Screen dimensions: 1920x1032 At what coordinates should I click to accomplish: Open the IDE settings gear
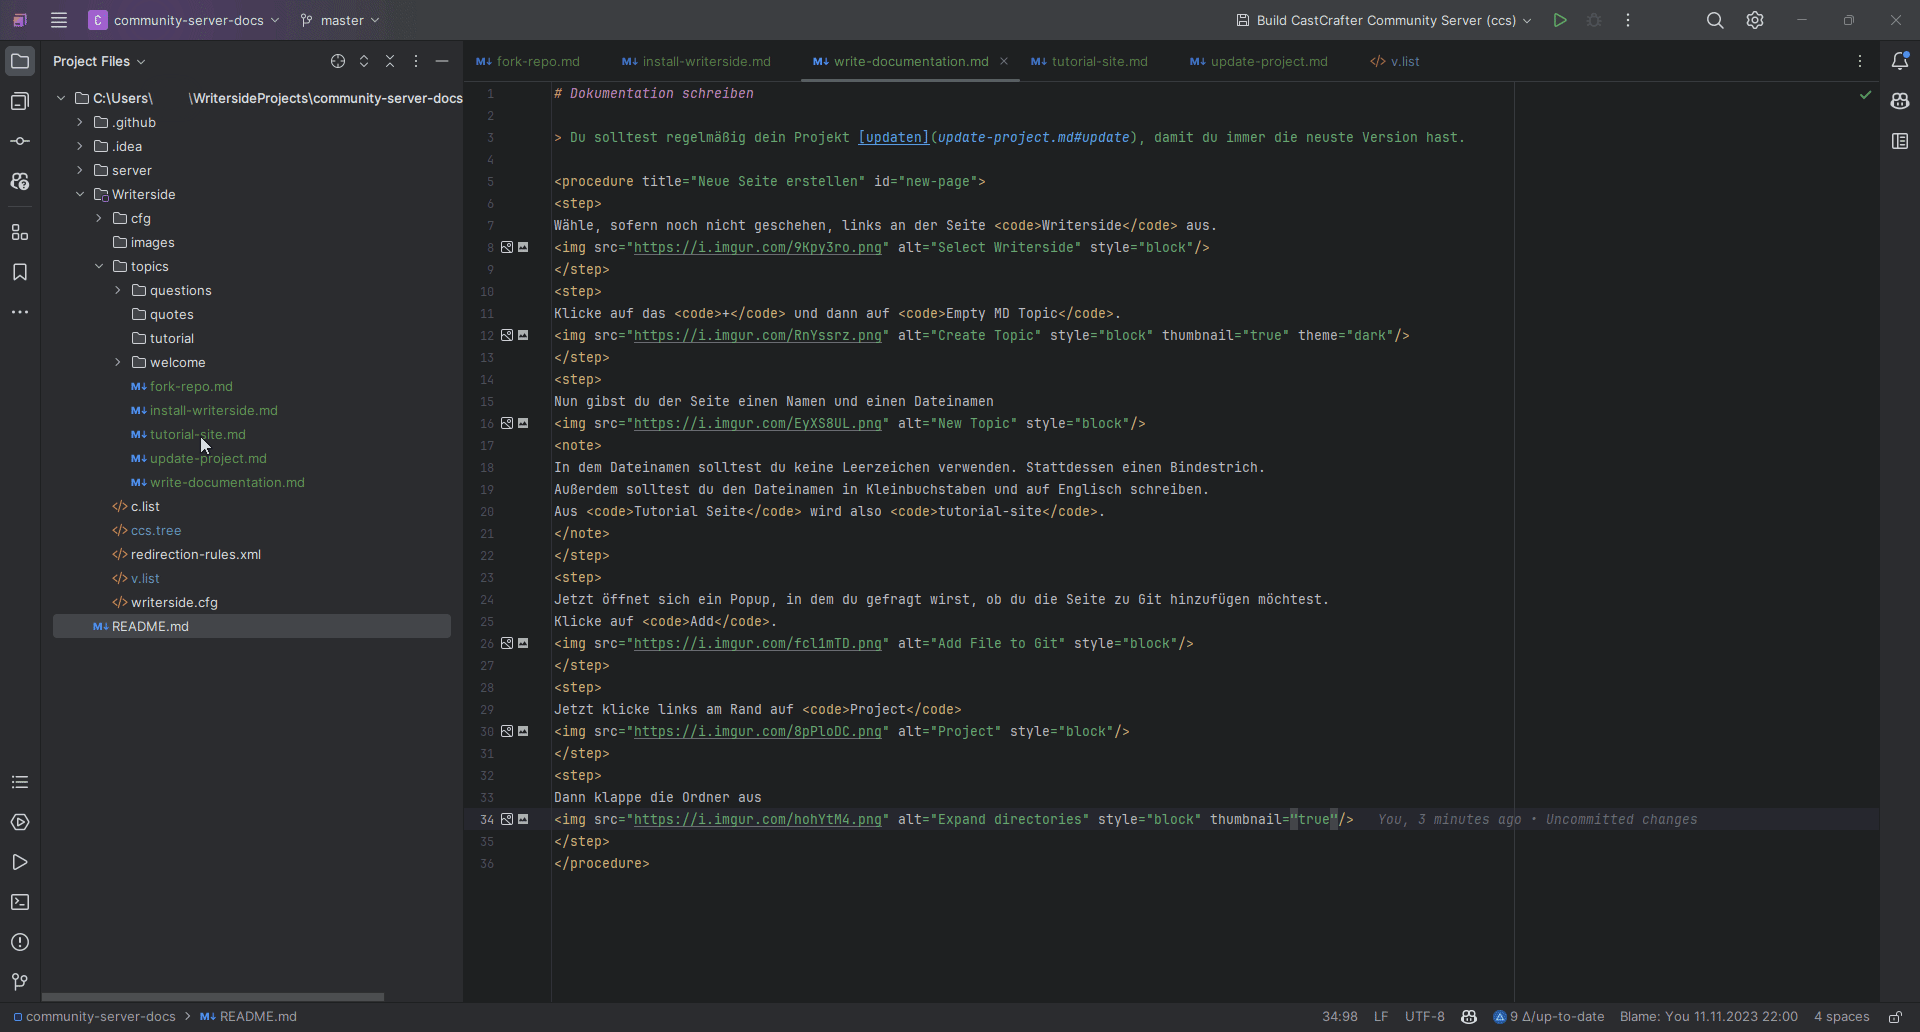[1755, 20]
